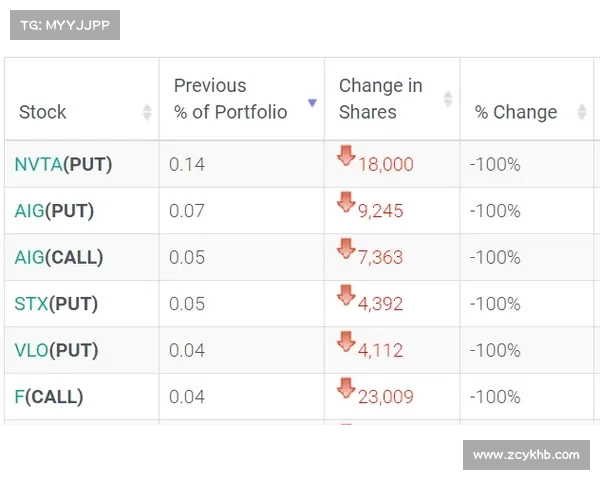Sort table by Stock column arrows

point(147,112)
